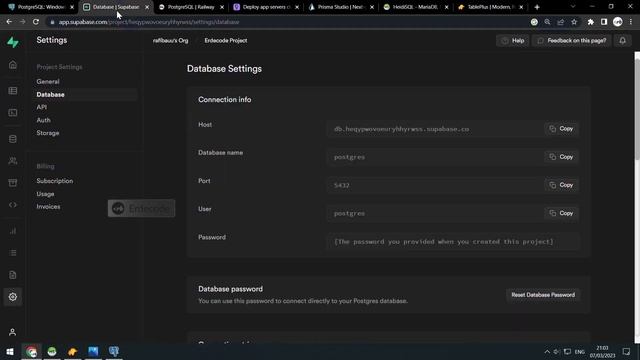This screenshot has height=360, width=640.
Task: Open the Storage bucket sidebar icon
Action: click(13, 182)
